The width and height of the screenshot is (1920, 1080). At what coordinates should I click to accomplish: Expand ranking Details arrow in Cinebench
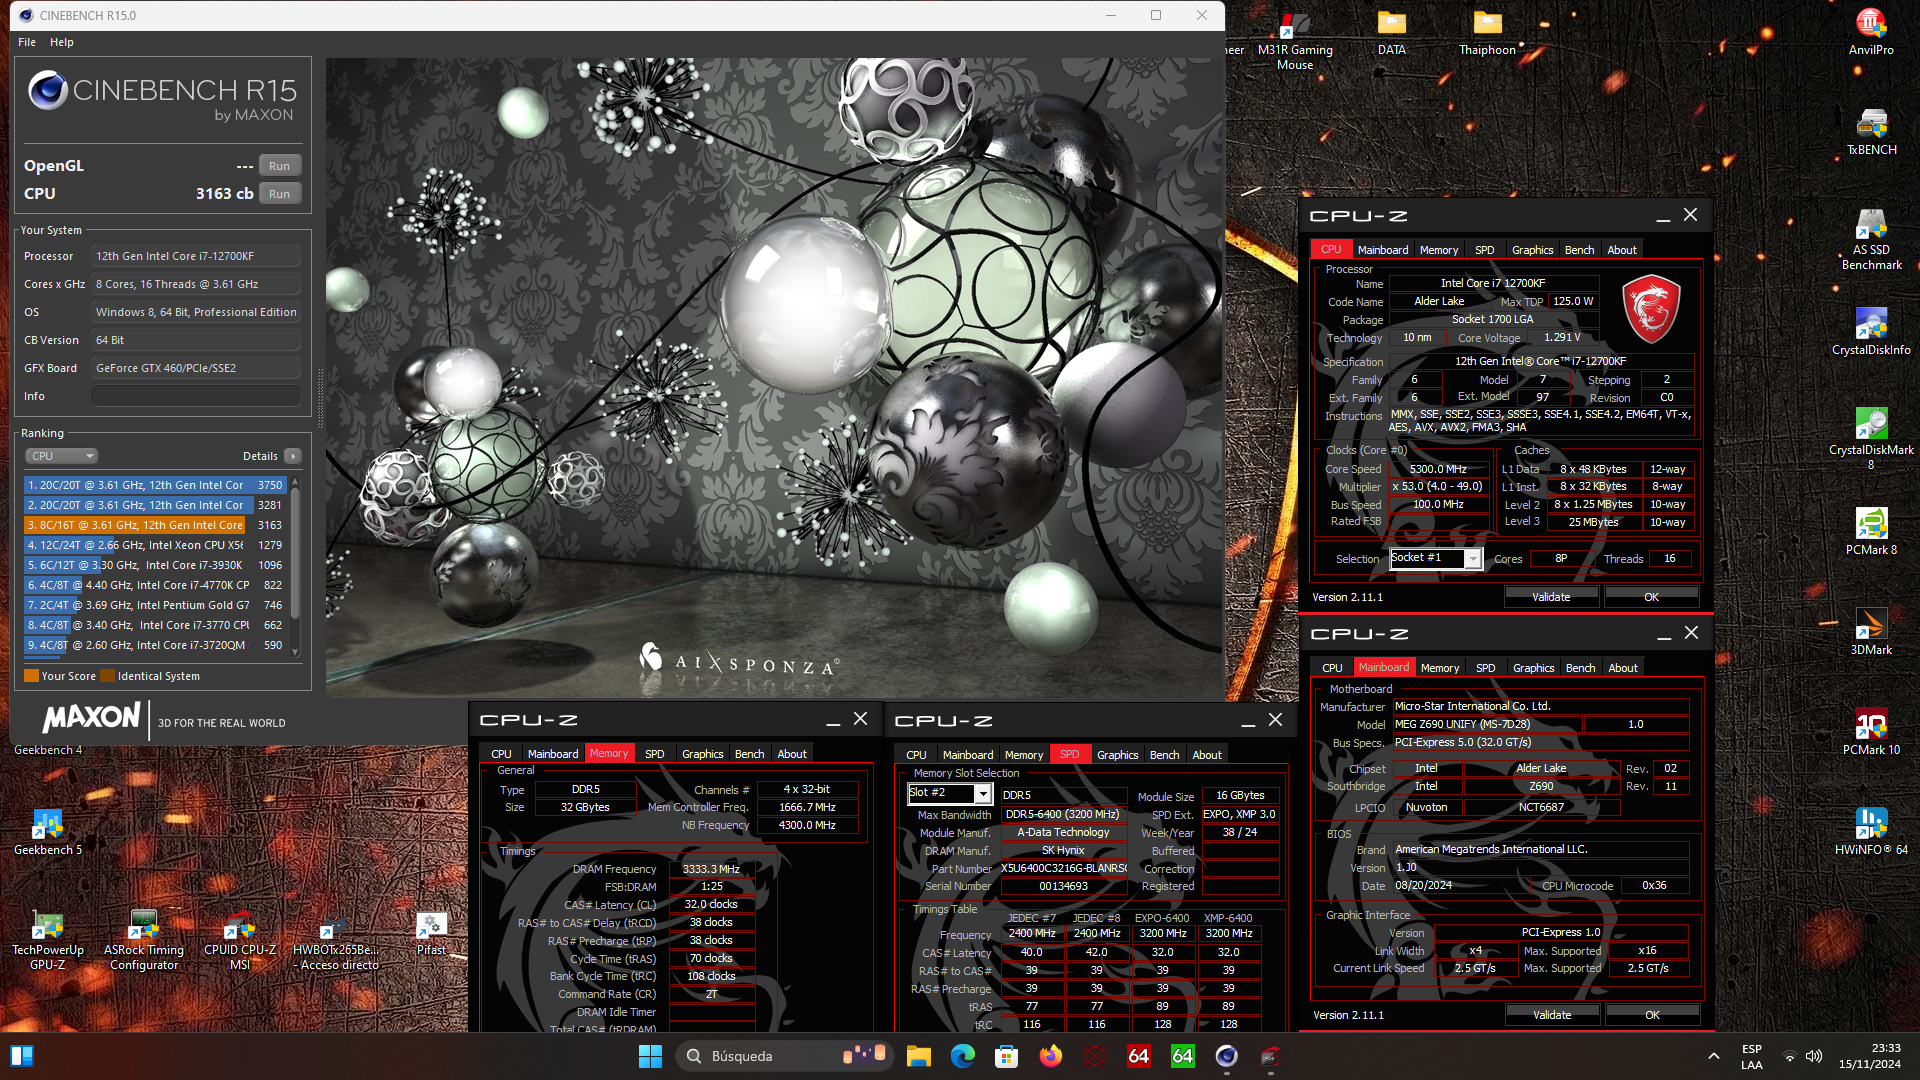[x=292, y=456]
